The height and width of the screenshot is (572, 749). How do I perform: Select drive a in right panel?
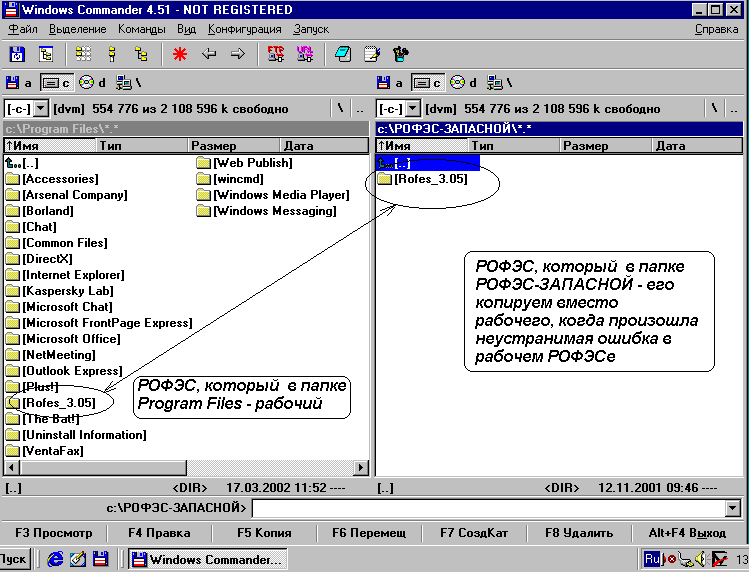[x=390, y=83]
